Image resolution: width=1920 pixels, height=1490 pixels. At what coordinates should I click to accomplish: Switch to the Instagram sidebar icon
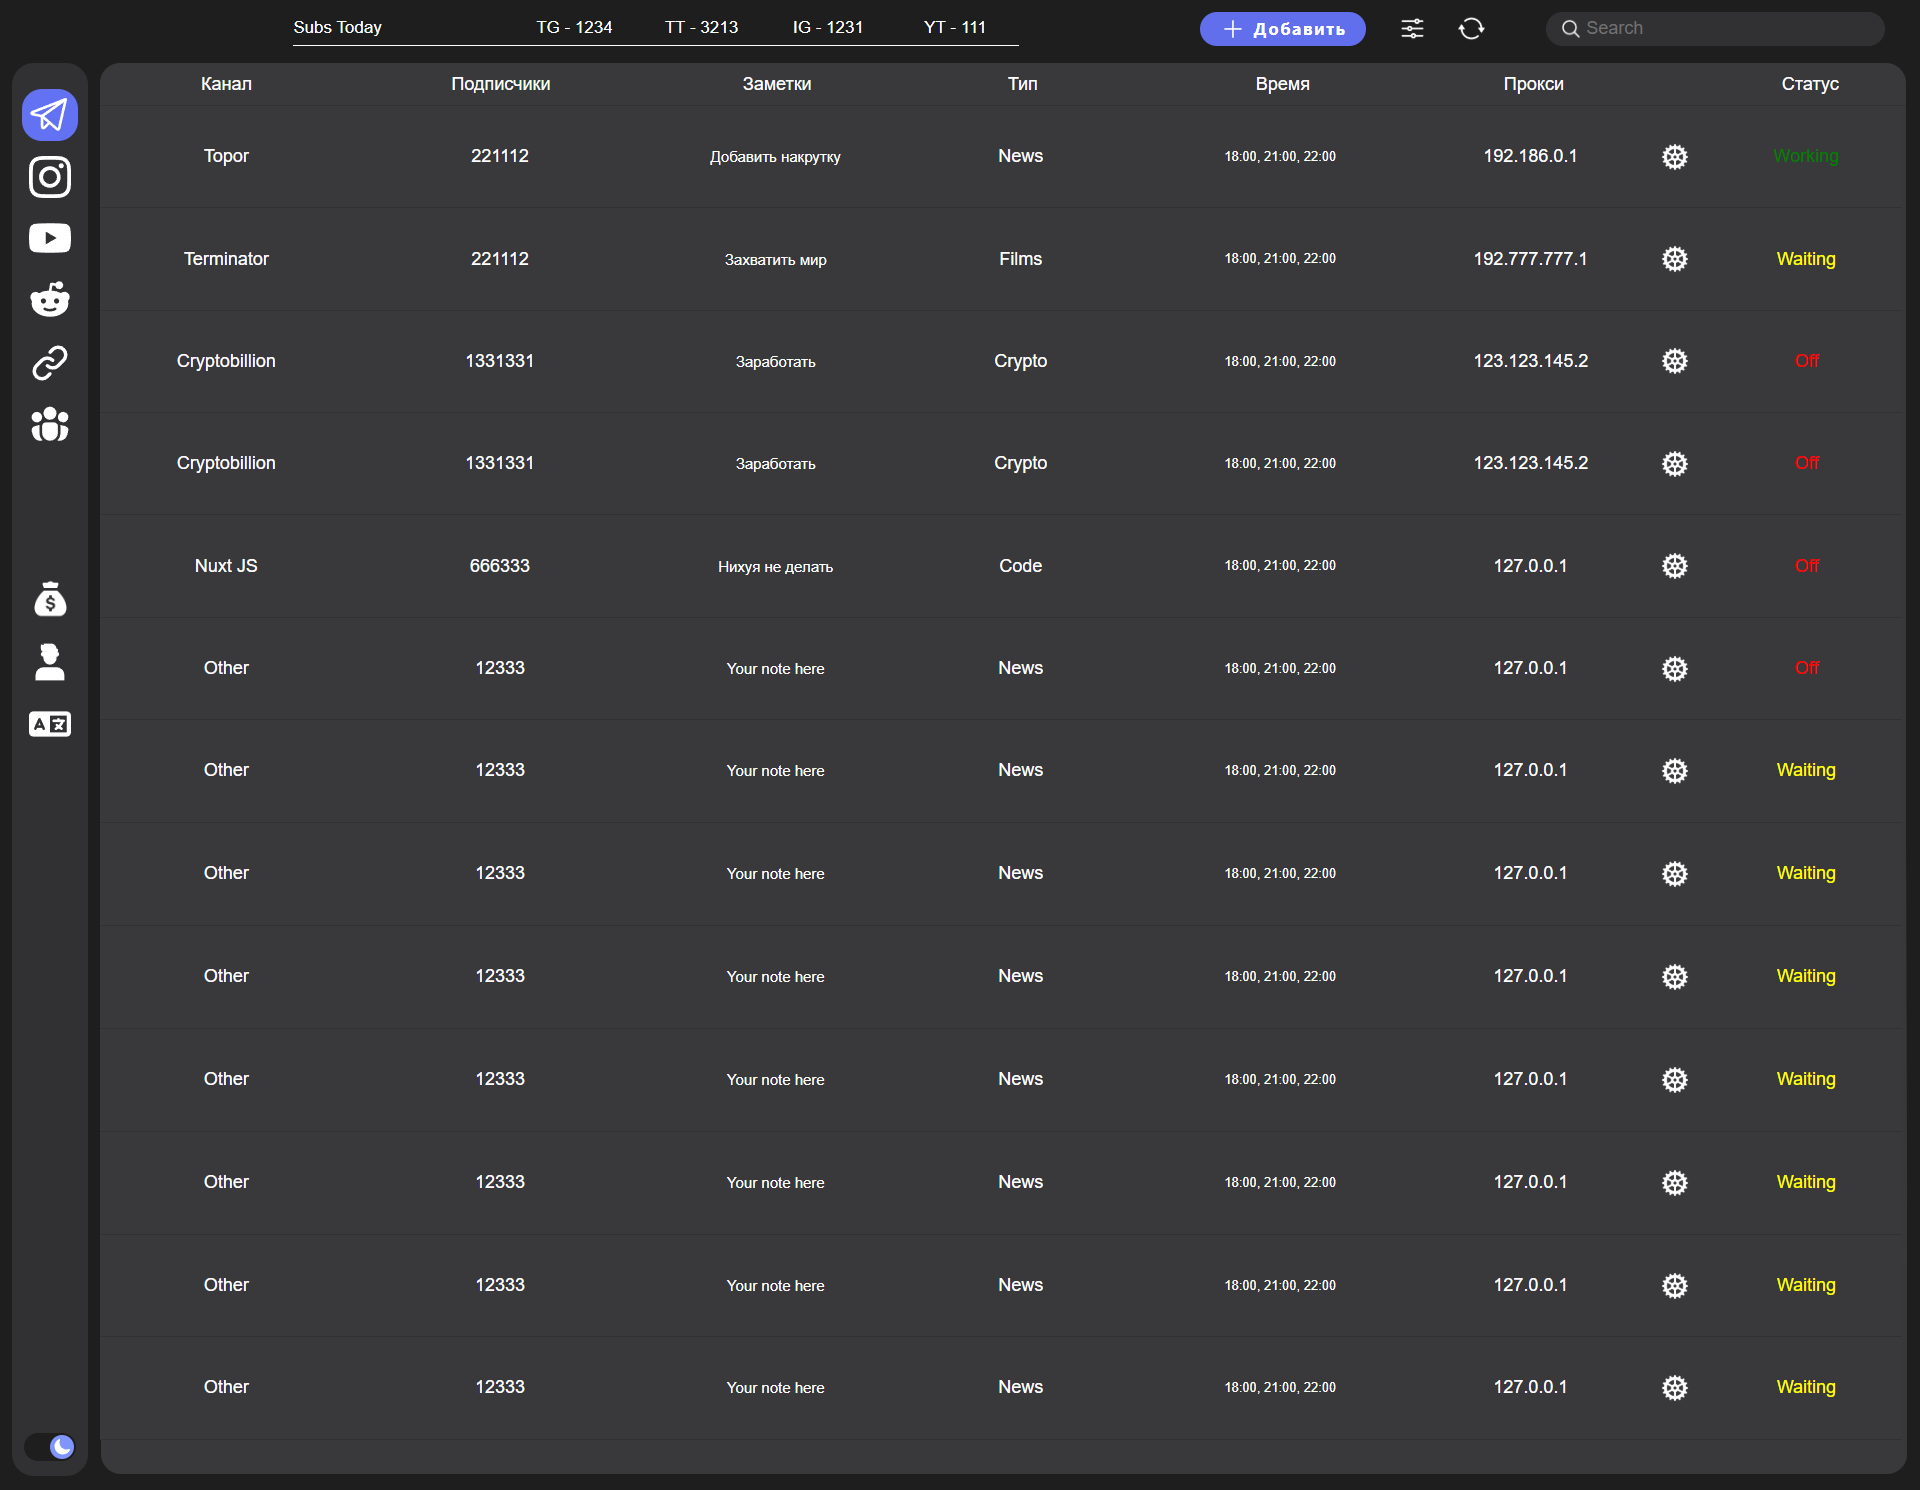[x=50, y=177]
